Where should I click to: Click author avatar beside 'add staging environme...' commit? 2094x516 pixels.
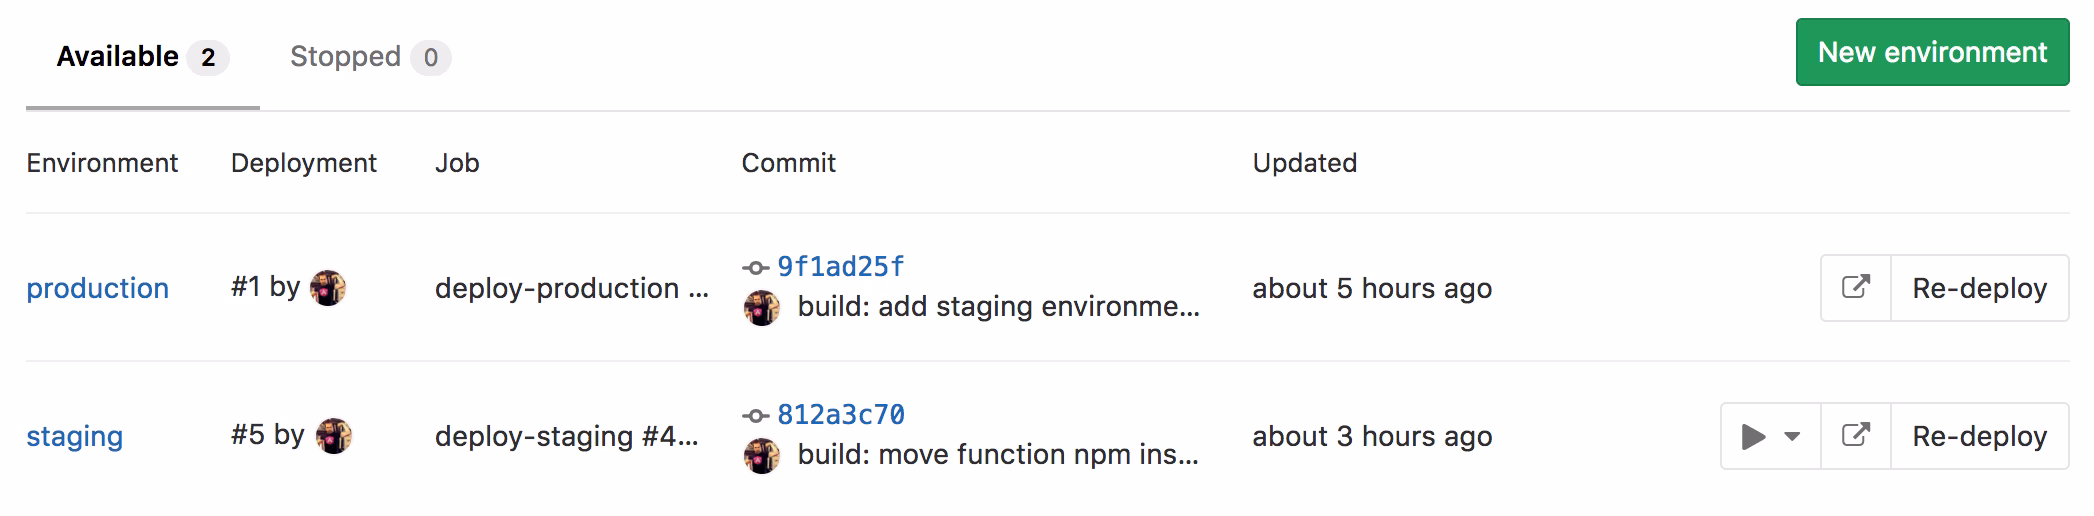pyautogui.click(x=762, y=308)
